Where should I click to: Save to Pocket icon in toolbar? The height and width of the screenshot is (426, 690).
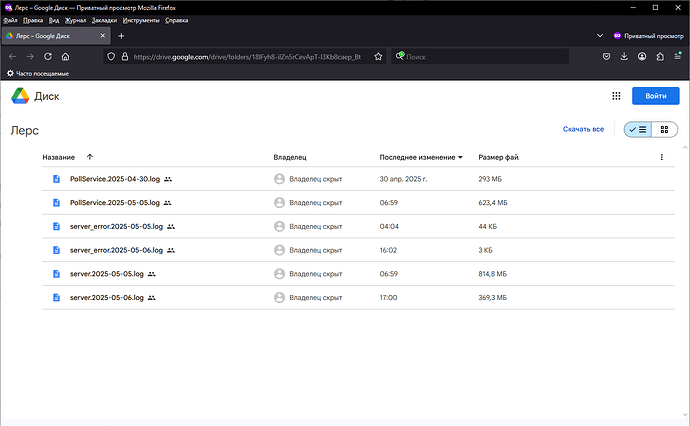606,56
